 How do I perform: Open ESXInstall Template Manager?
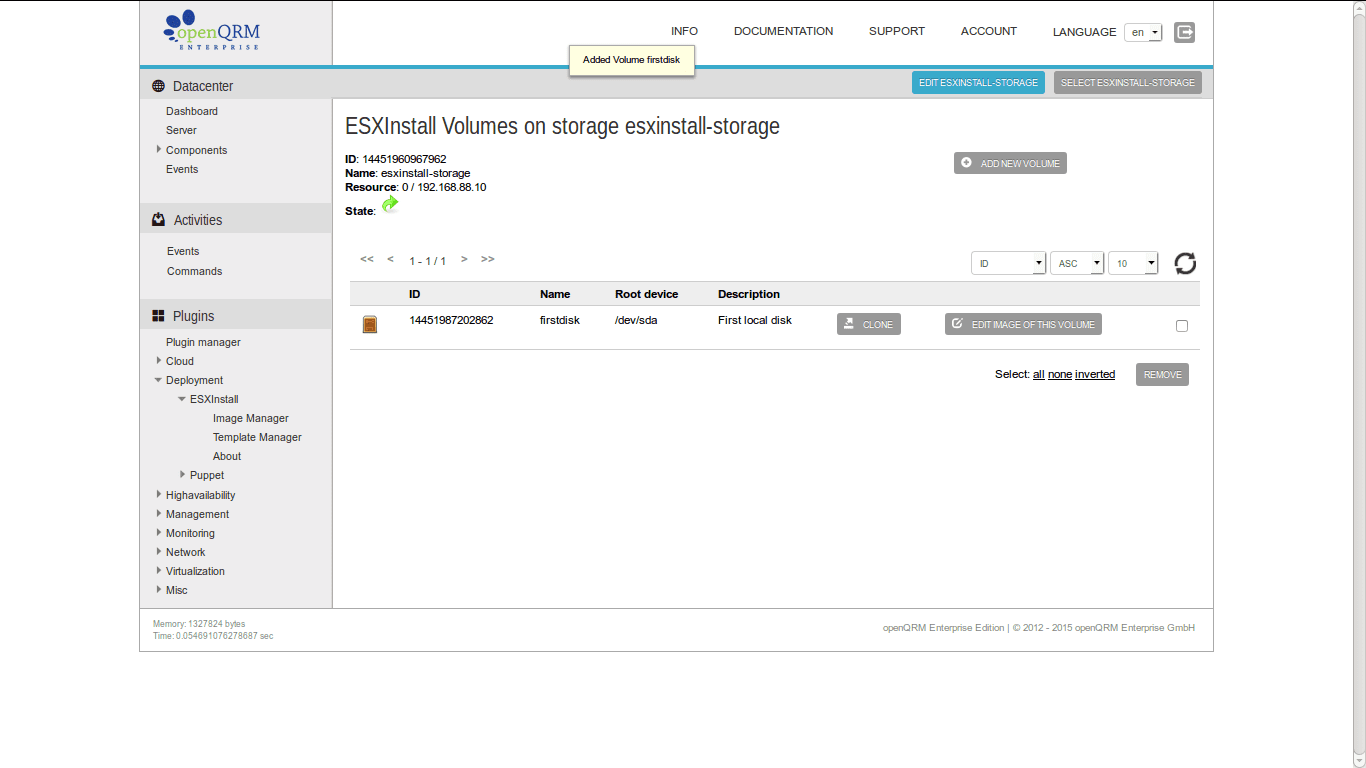pyautogui.click(x=257, y=437)
